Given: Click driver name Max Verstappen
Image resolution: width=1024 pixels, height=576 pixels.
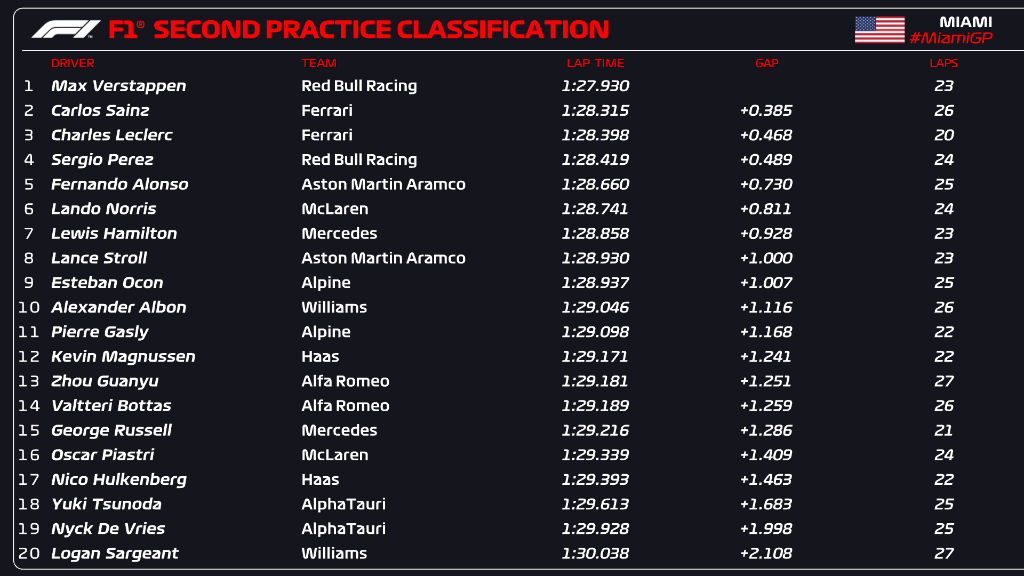Looking at the screenshot, I should coord(118,86).
